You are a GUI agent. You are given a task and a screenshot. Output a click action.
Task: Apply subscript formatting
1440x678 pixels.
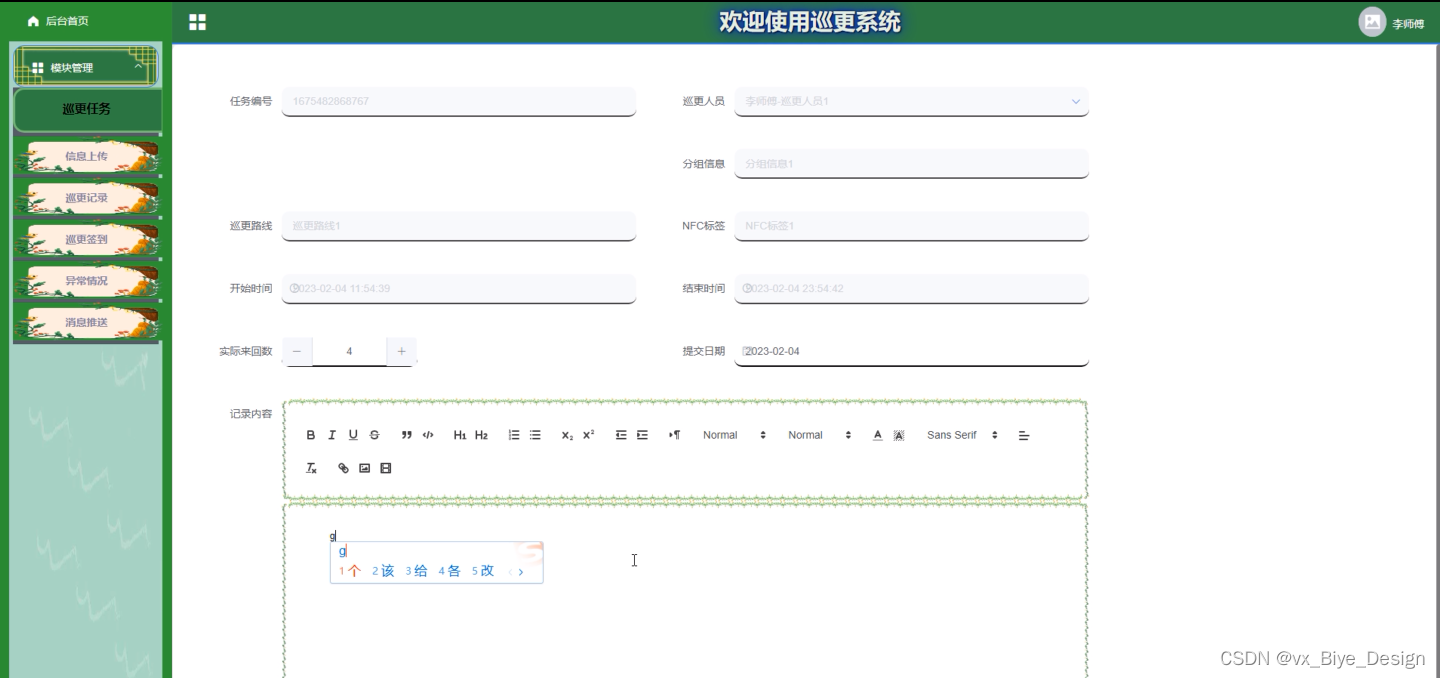point(567,435)
